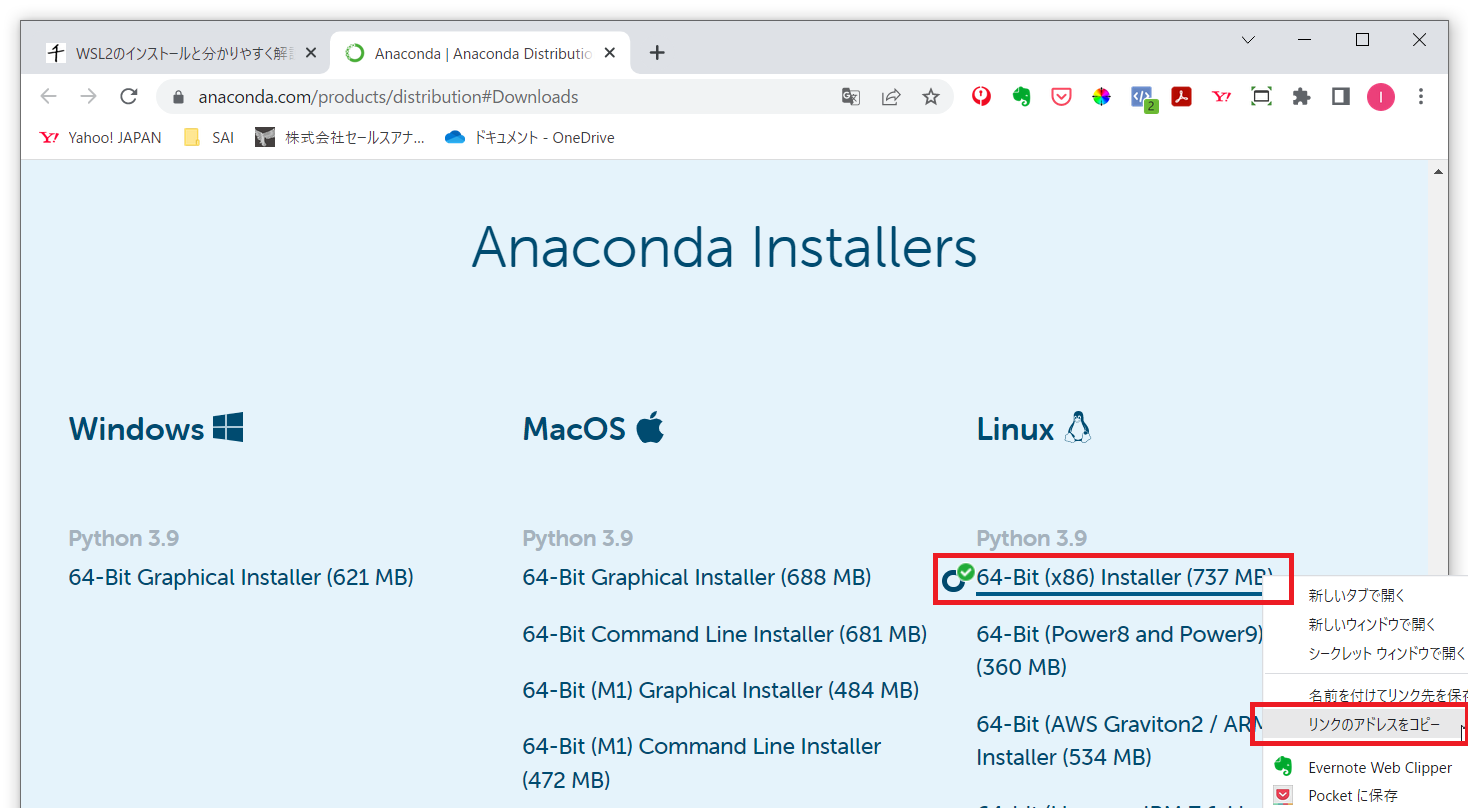
Task: Bookmark this page with the star icon
Action: (x=930, y=97)
